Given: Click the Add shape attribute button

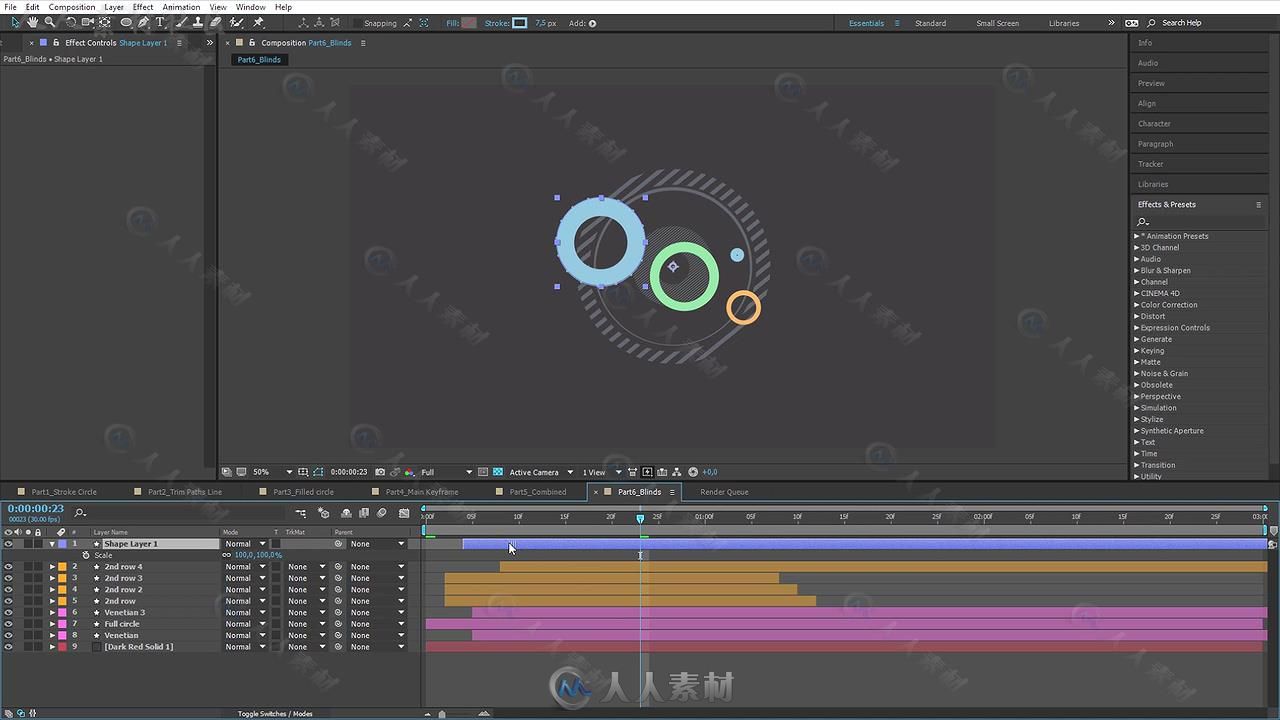Looking at the screenshot, I should coord(592,23).
